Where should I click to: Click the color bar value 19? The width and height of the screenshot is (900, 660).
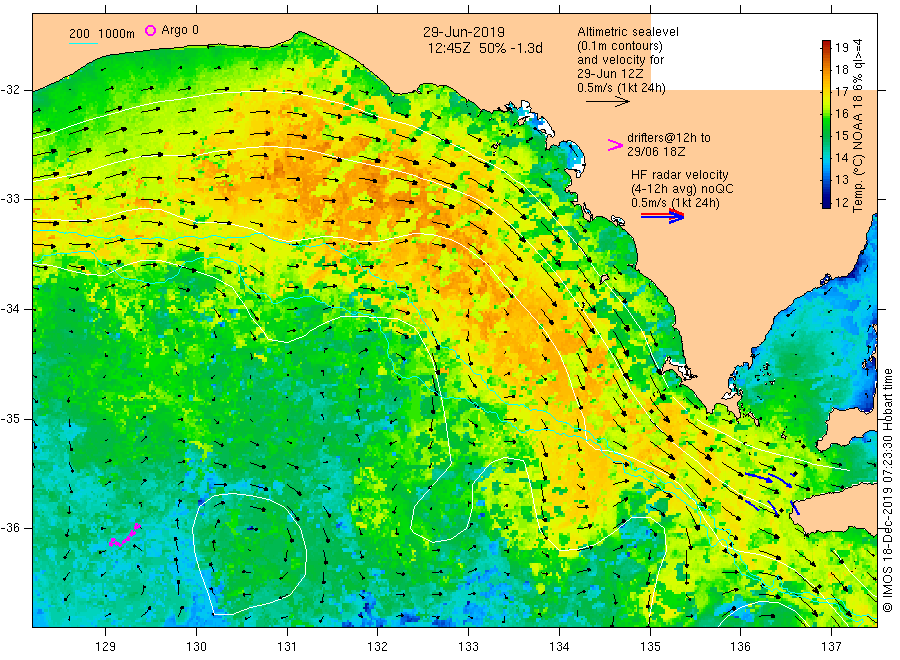(841, 48)
